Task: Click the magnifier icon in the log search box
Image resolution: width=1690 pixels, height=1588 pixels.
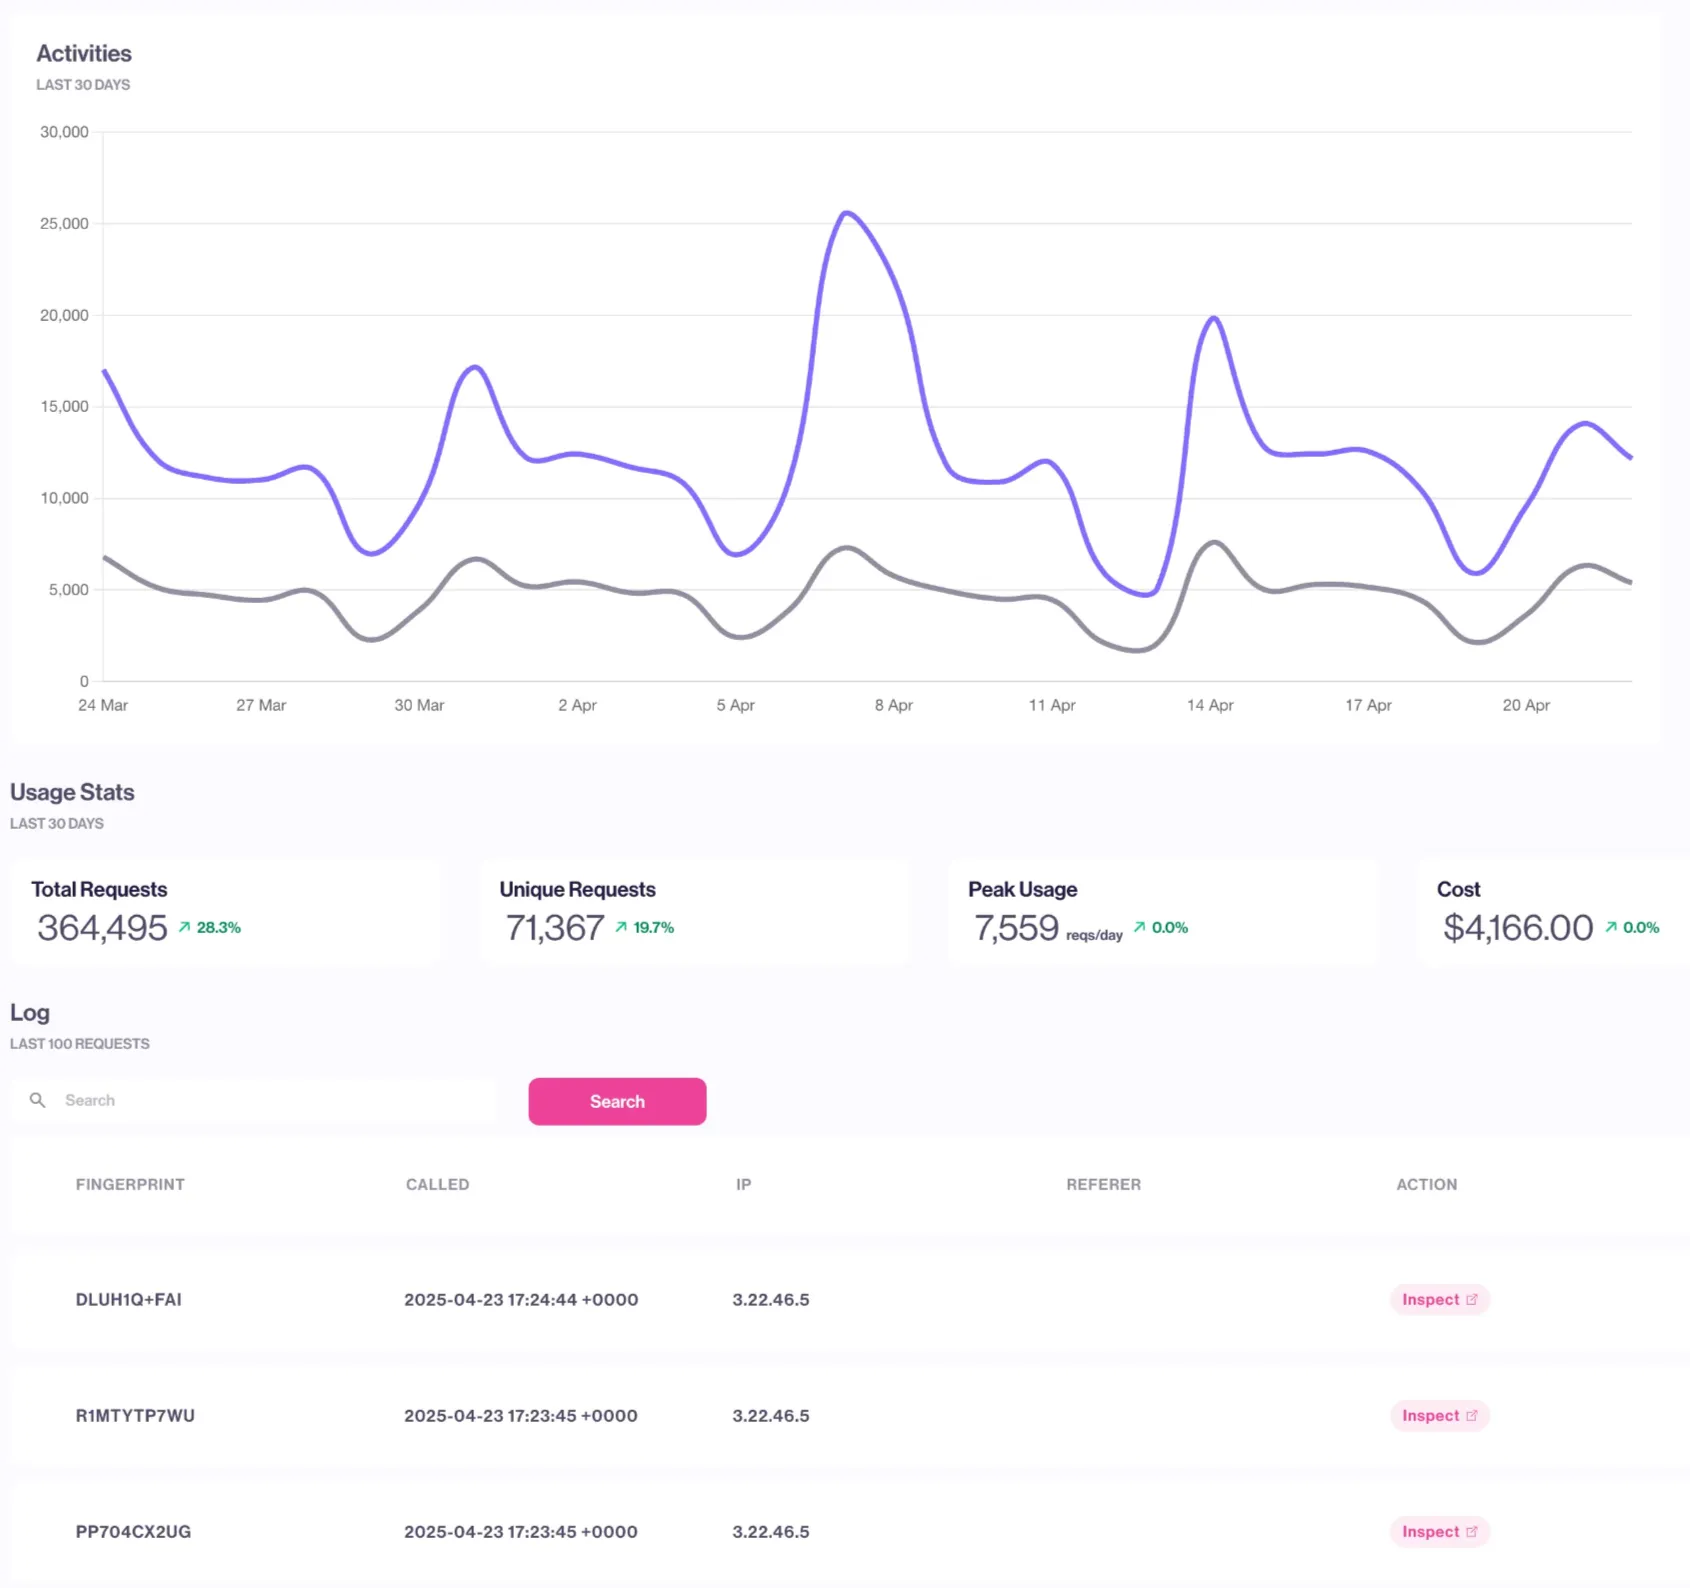Action: (38, 1100)
